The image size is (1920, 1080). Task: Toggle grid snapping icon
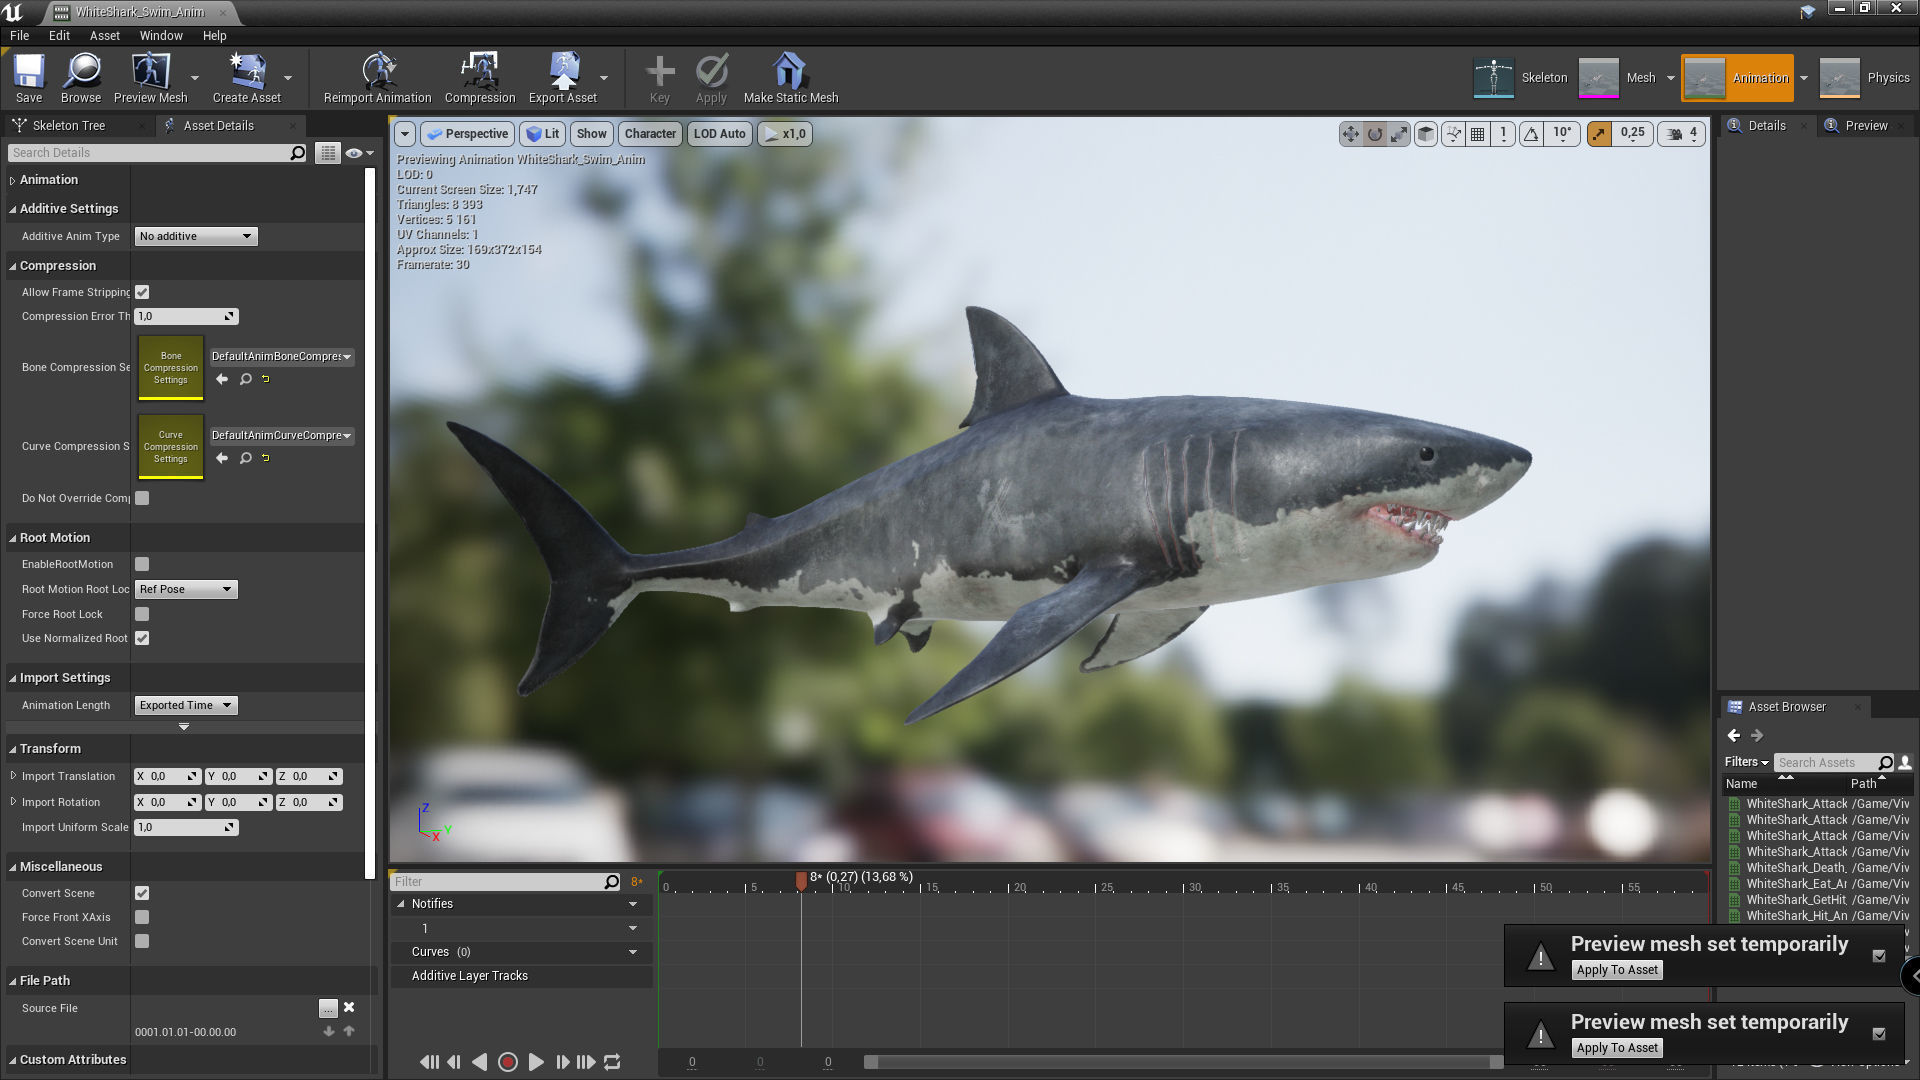tap(1477, 134)
